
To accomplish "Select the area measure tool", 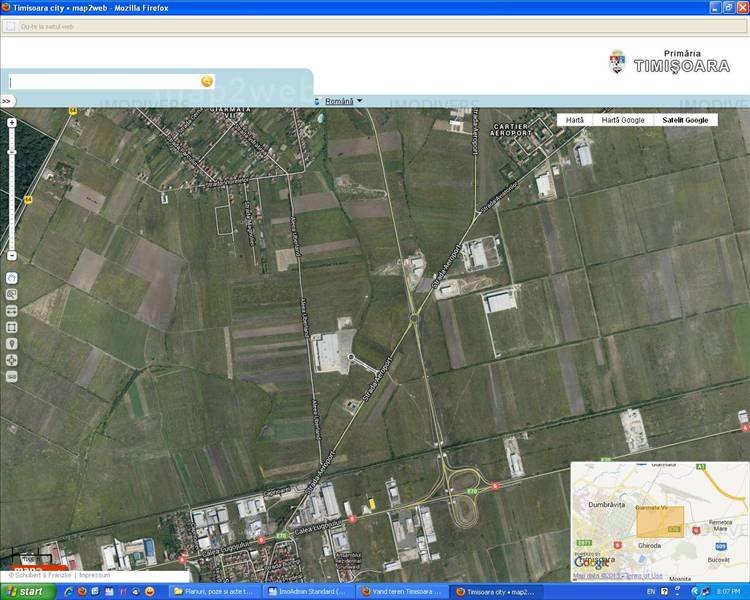I will point(11,327).
